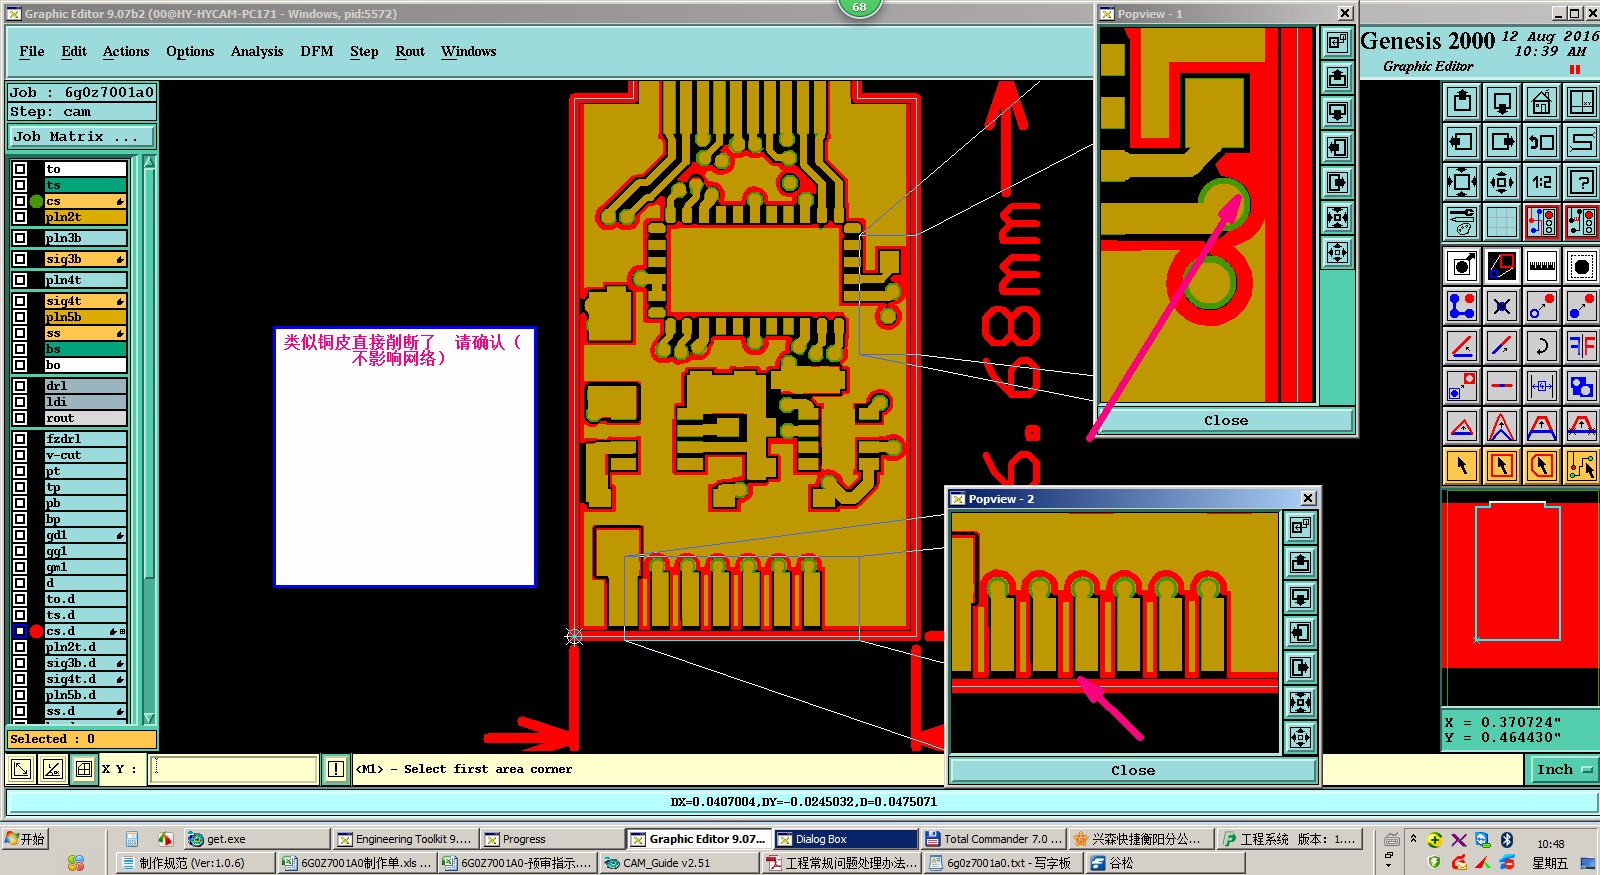The width and height of the screenshot is (1600, 875).
Task: Open the DFM menu
Action: [x=317, y=51]
